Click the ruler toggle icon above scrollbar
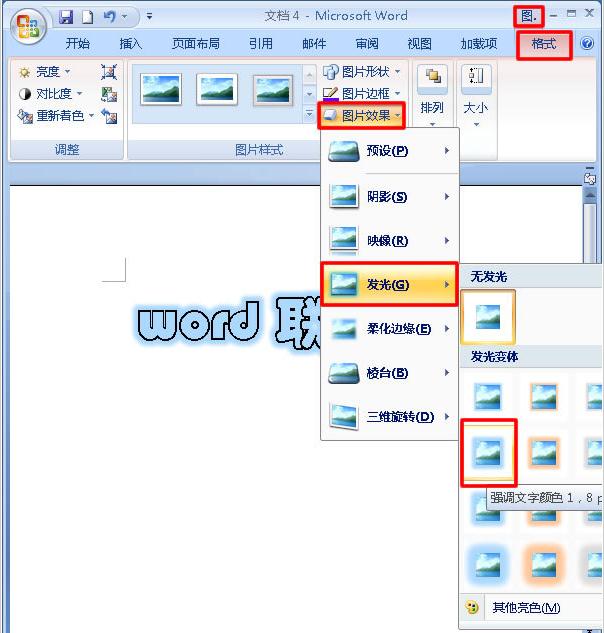This screenshot has height=633, width=604. (590, 178)
